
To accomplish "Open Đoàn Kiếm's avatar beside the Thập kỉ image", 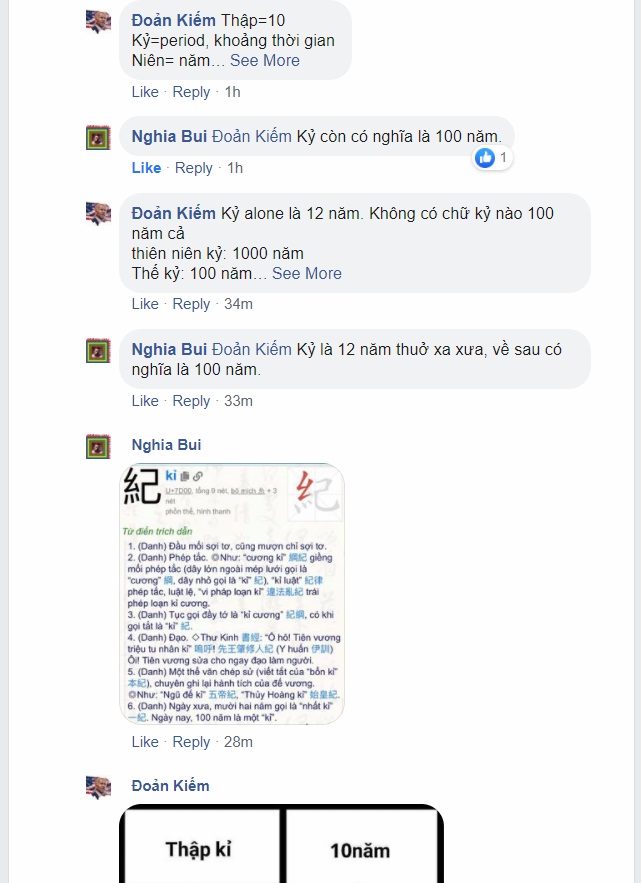I will 98,787.
